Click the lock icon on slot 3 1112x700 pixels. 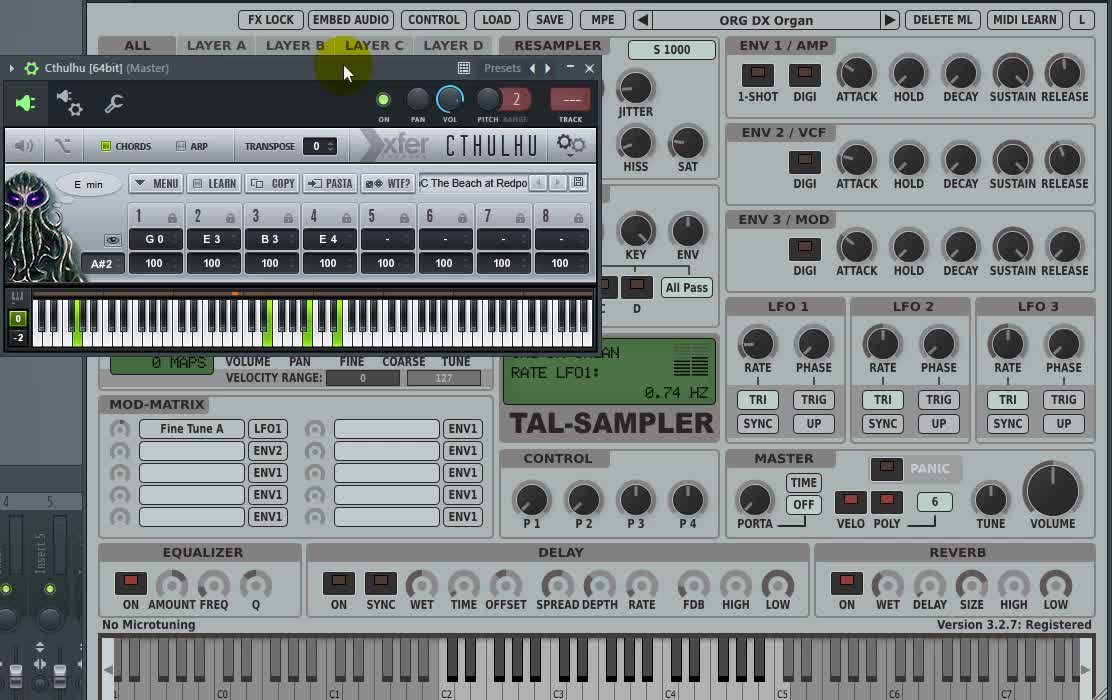(289, 217)
